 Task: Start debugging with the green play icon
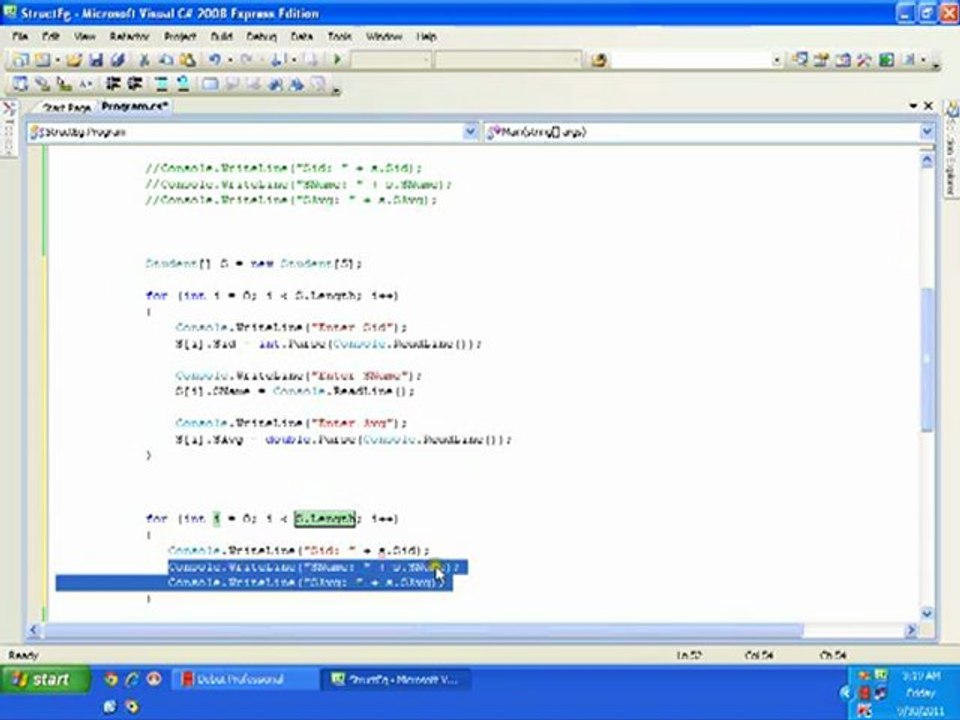pyautogui.click(x=337, y=60)
